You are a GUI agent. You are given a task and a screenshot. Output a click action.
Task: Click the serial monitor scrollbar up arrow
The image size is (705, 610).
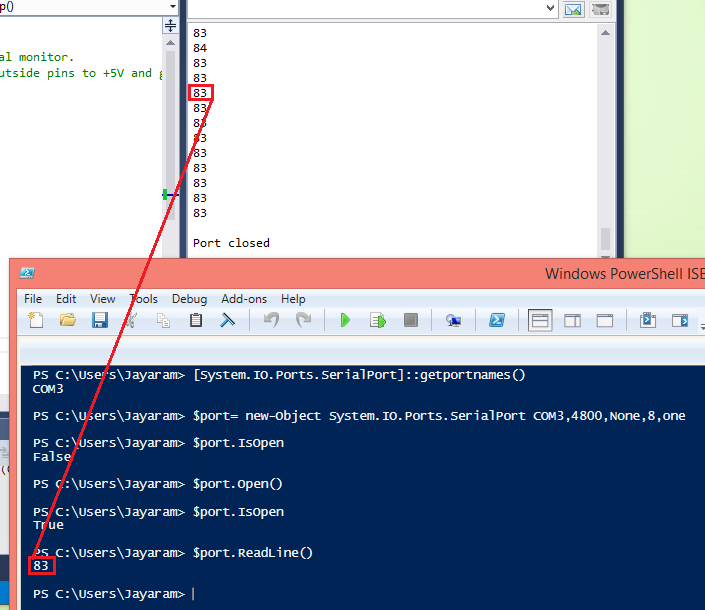point(605,33)
